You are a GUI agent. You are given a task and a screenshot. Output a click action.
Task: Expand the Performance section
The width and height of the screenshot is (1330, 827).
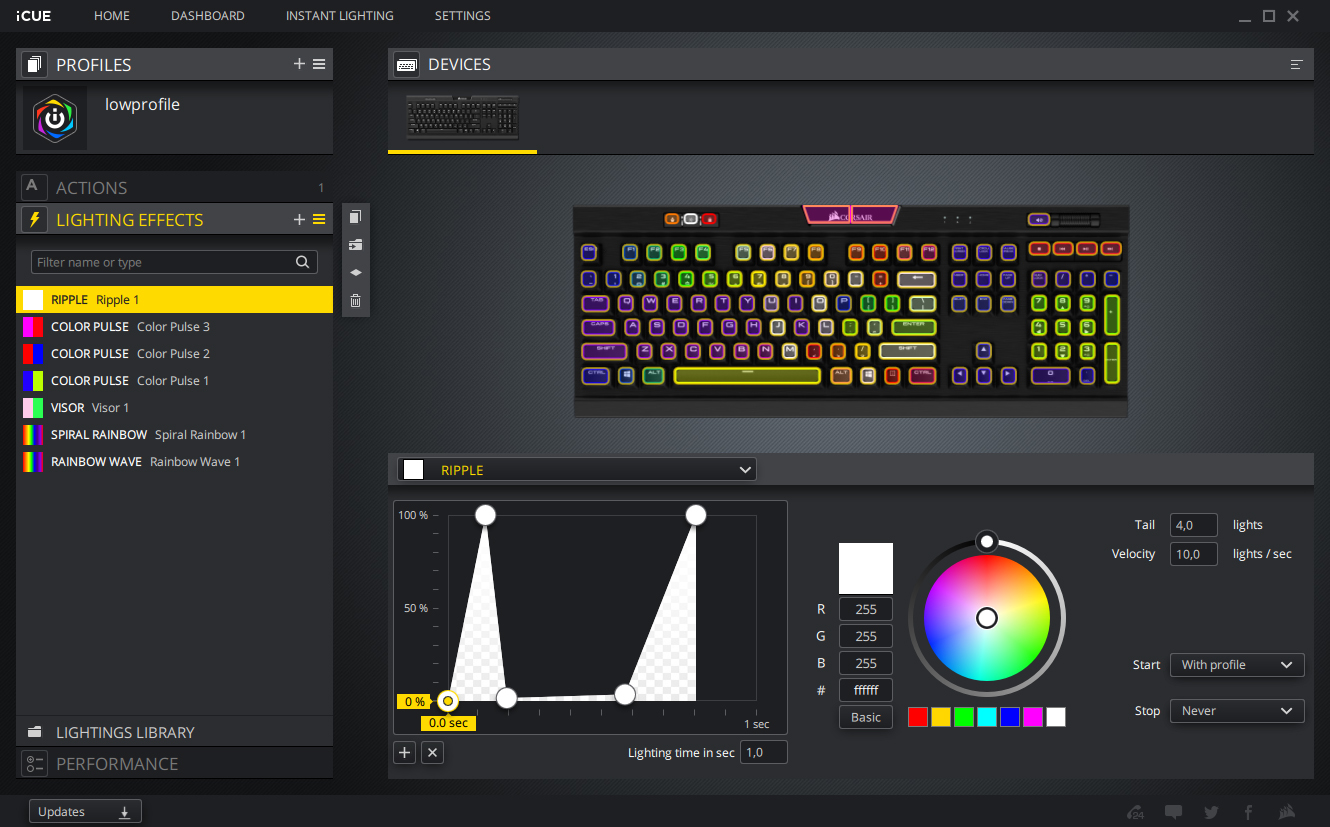point(174,763)
